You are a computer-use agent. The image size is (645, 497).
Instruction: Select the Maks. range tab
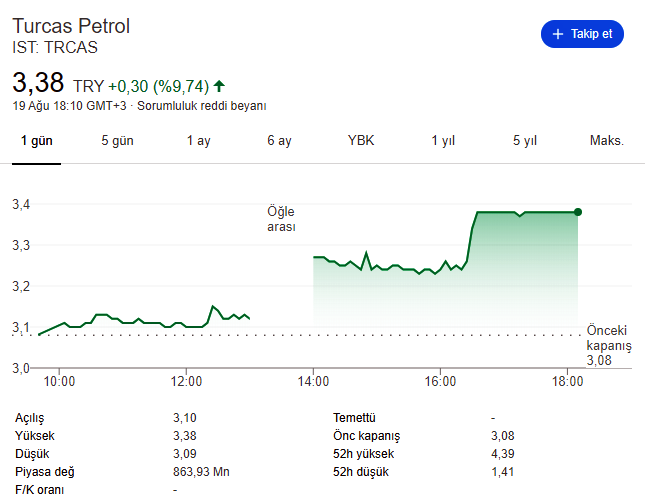606,141
